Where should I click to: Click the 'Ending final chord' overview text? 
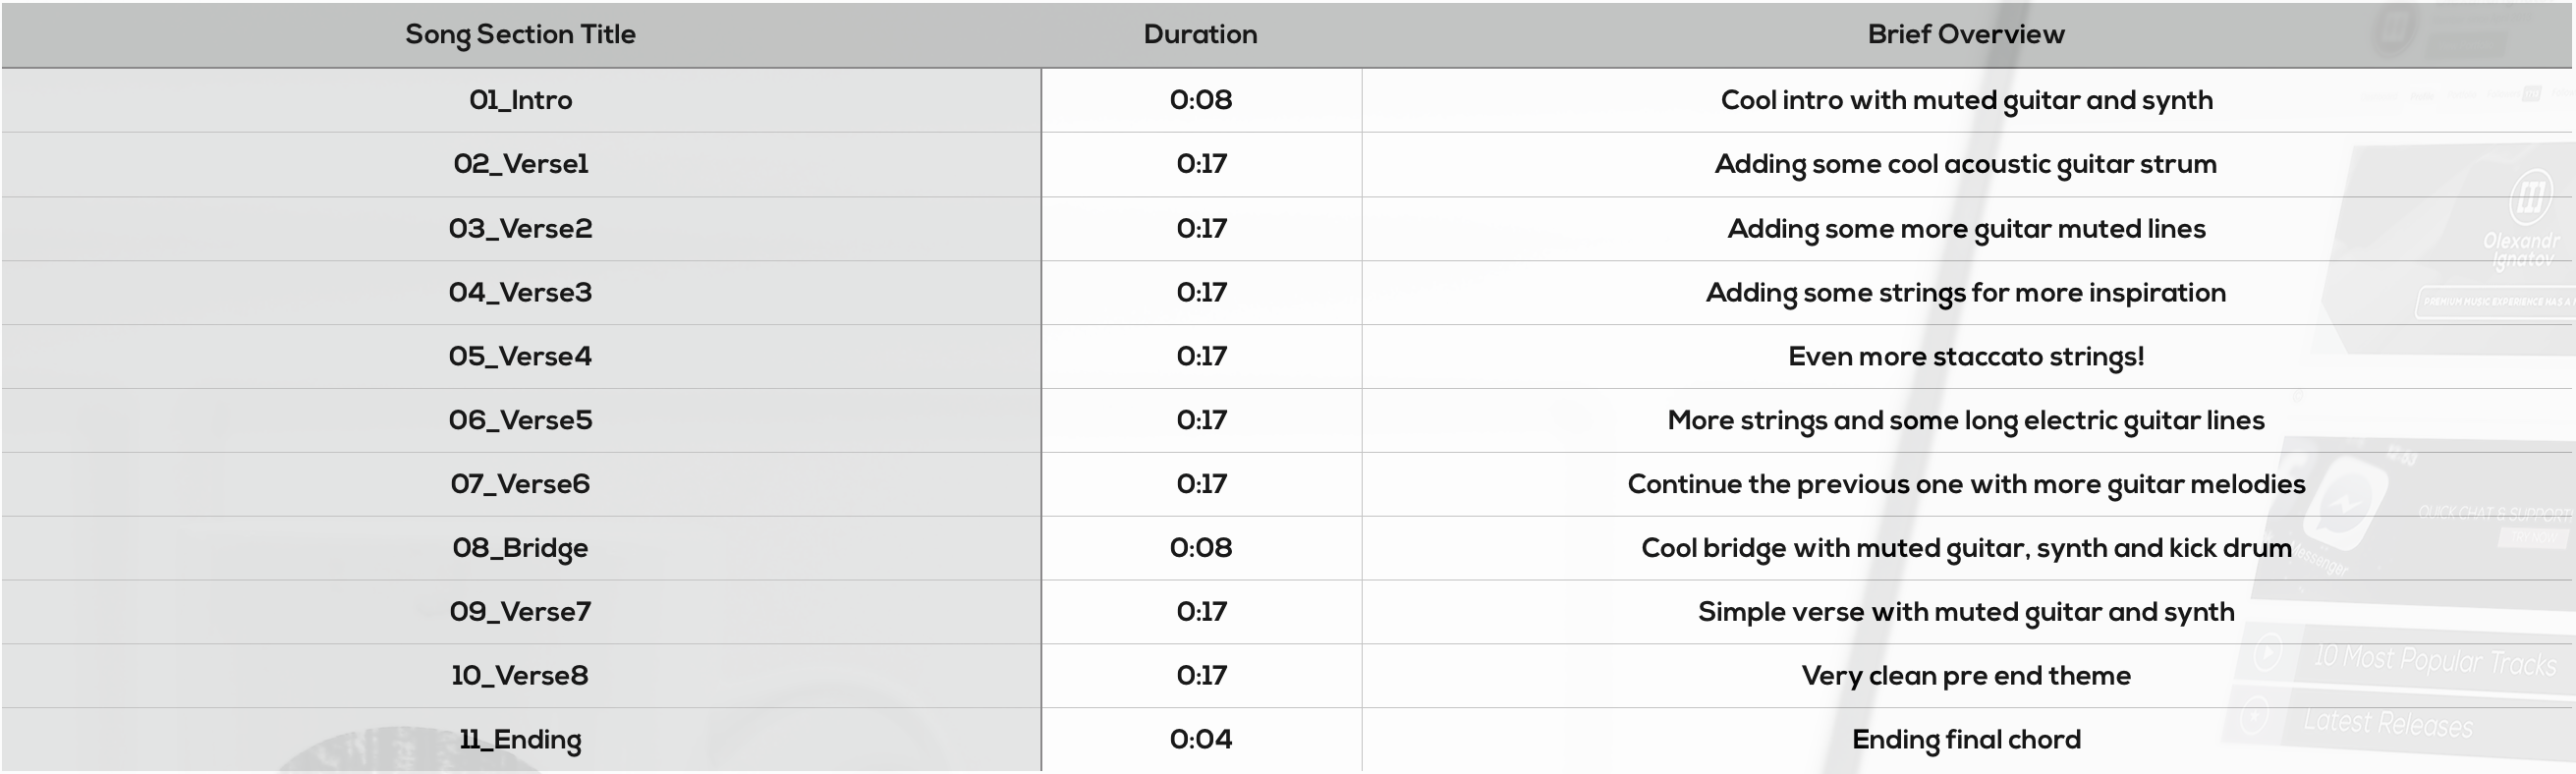tap(1966, 740)
